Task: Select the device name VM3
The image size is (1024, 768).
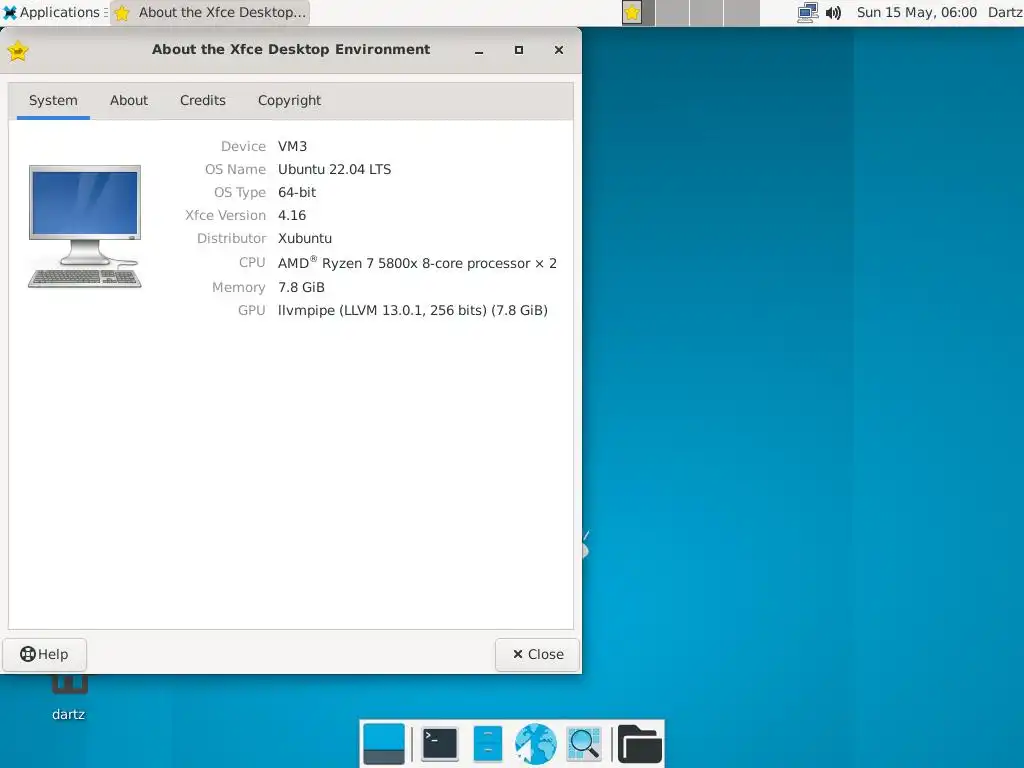Action: point(292,146)
